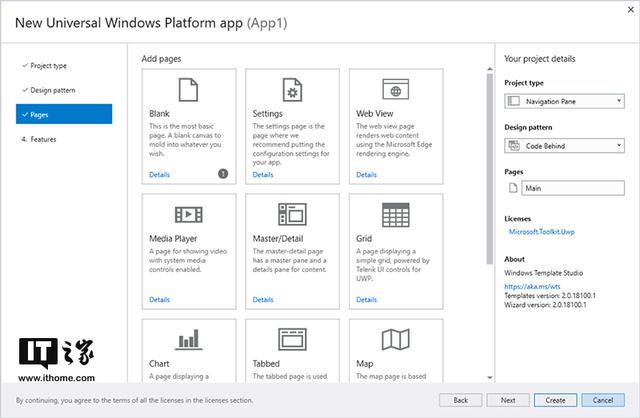640x418 pixels.
Task: Select the Map page icon
Action: [x=396, y=340]
